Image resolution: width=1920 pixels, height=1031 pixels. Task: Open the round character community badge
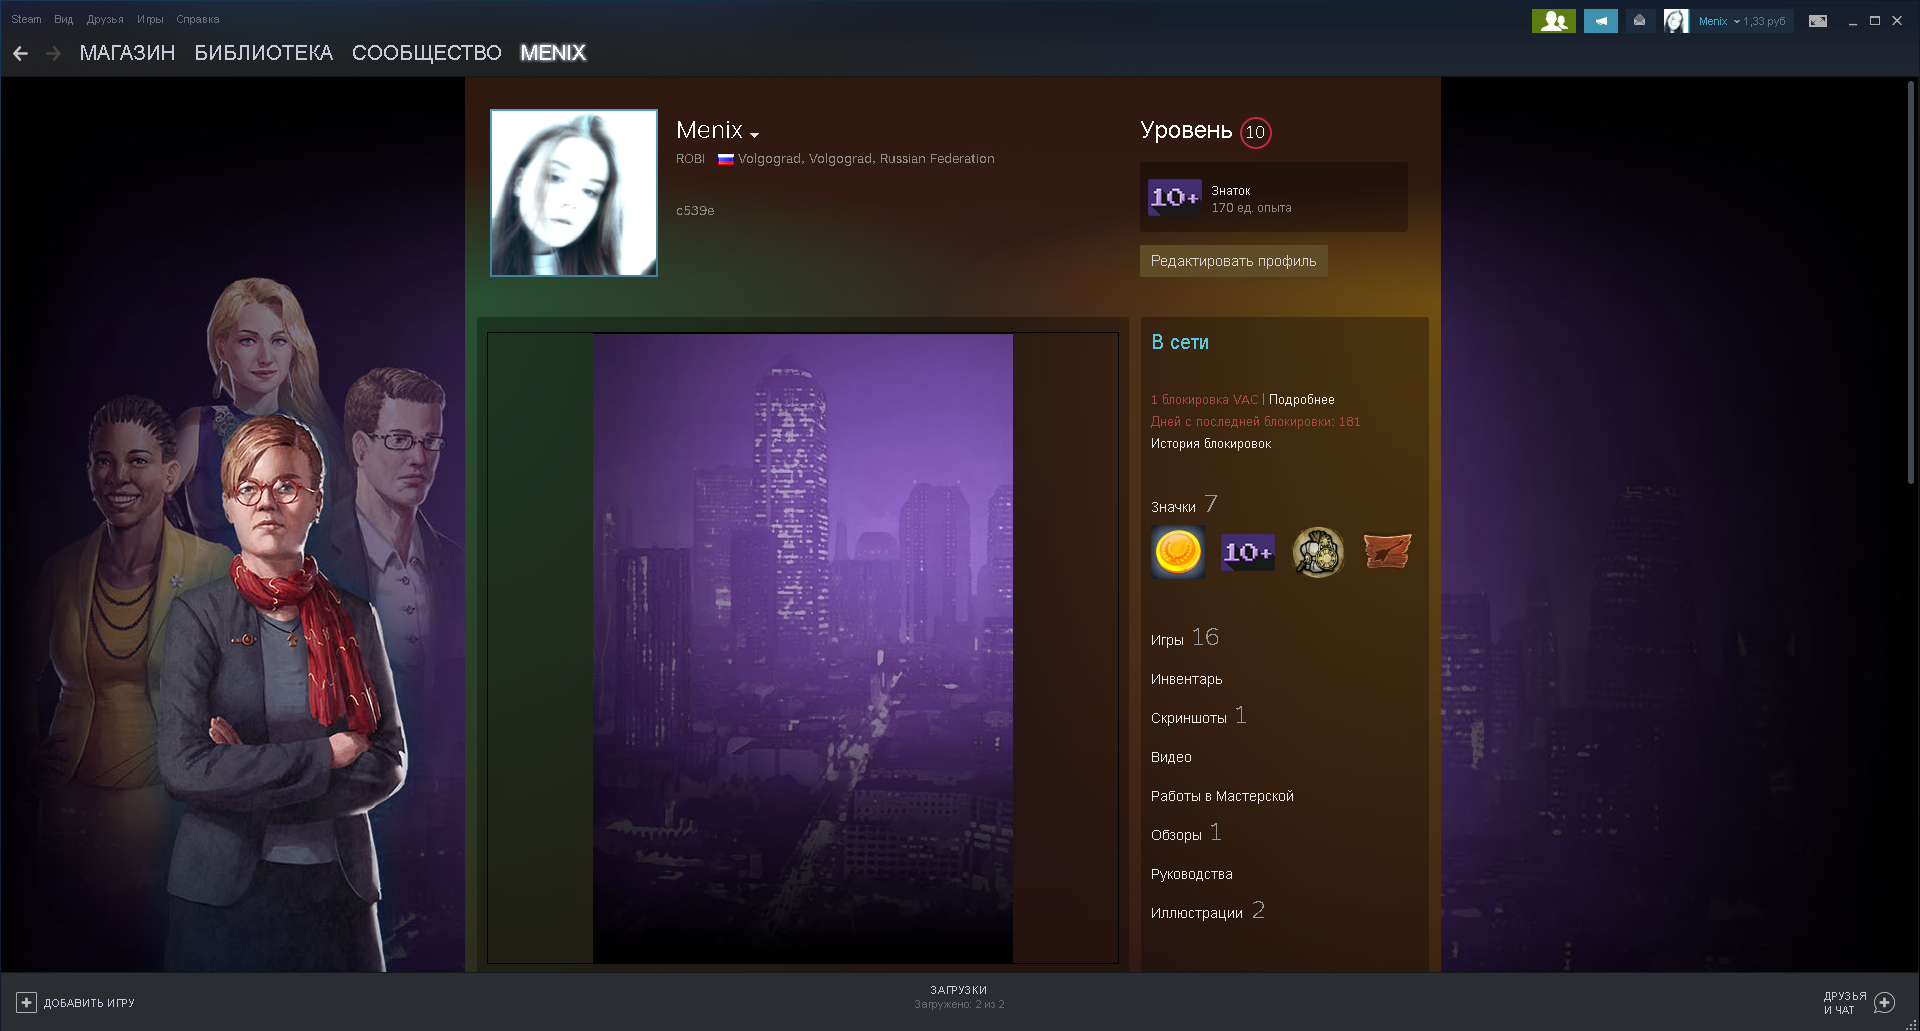(1318, 552)
